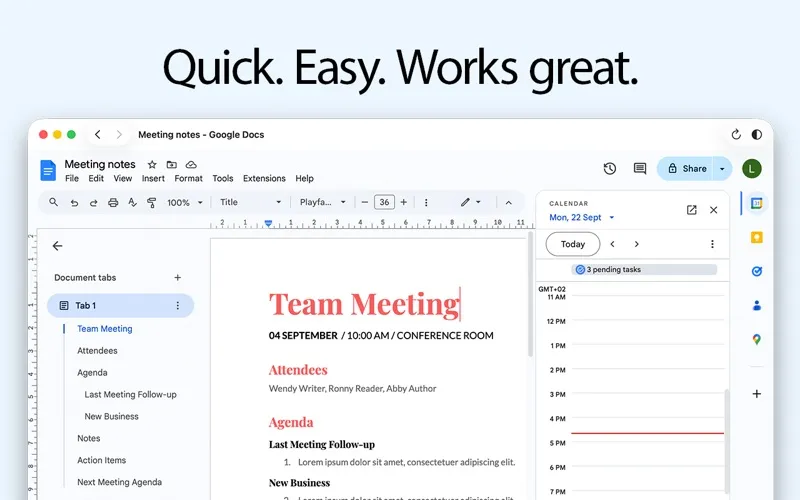Click the get add-ons plus icon
This screenshot has height=500, width=800.
[757, 393]
